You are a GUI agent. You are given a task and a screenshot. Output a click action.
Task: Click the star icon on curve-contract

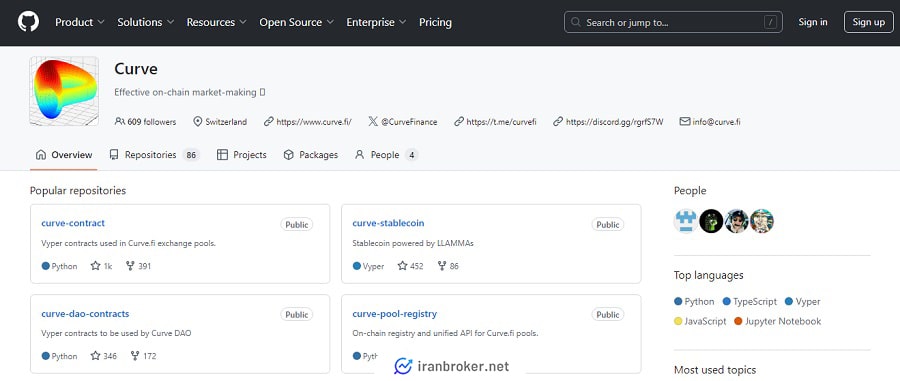click(x=95, y=266)
